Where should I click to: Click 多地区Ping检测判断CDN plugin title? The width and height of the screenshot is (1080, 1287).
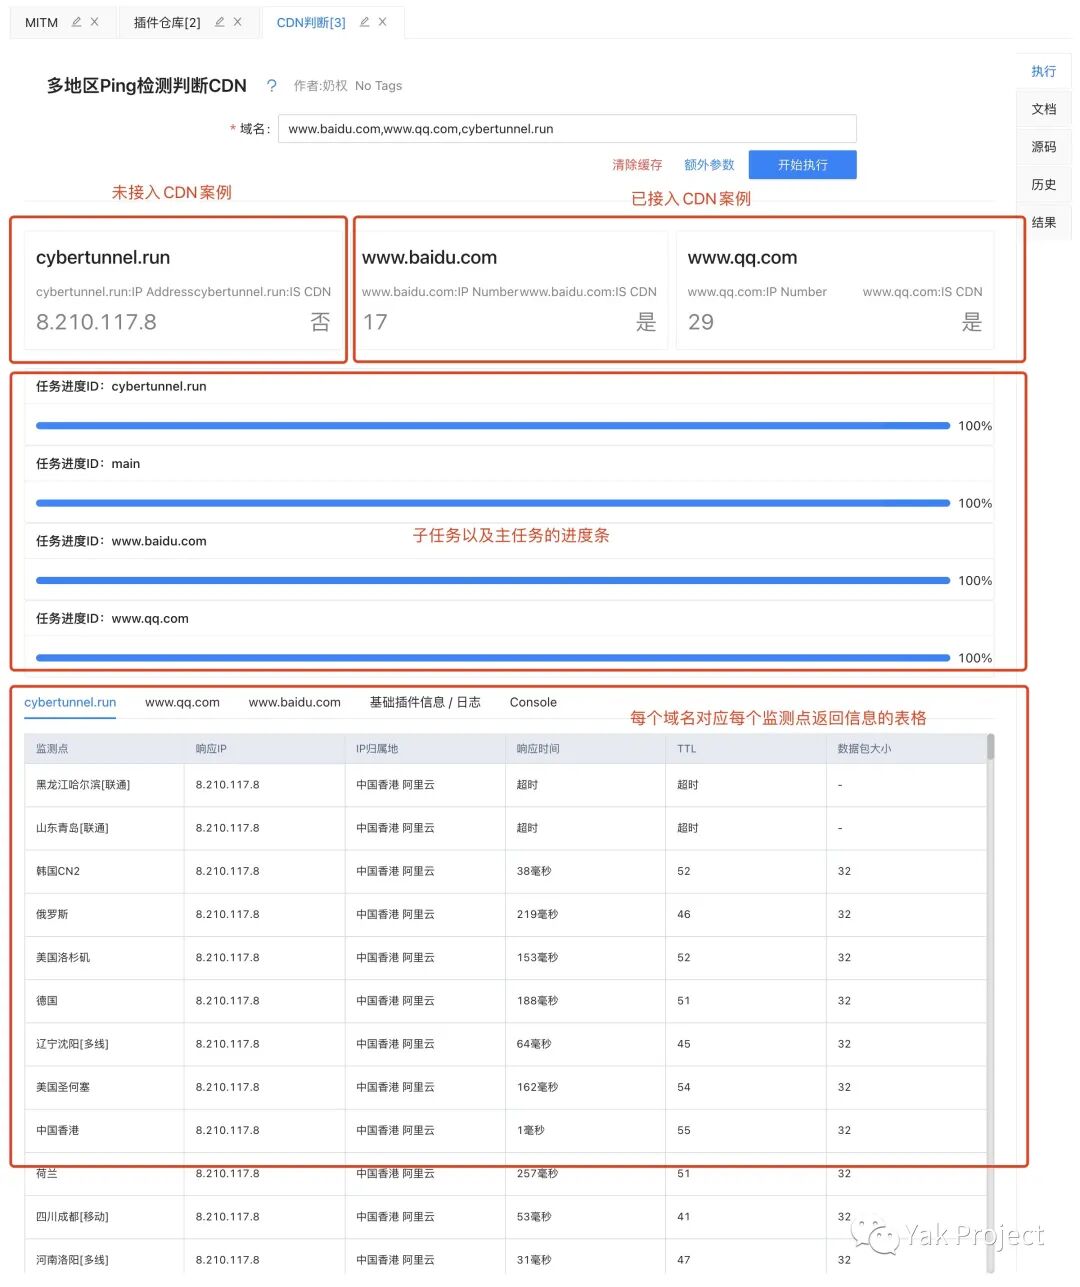pos(146,86)
